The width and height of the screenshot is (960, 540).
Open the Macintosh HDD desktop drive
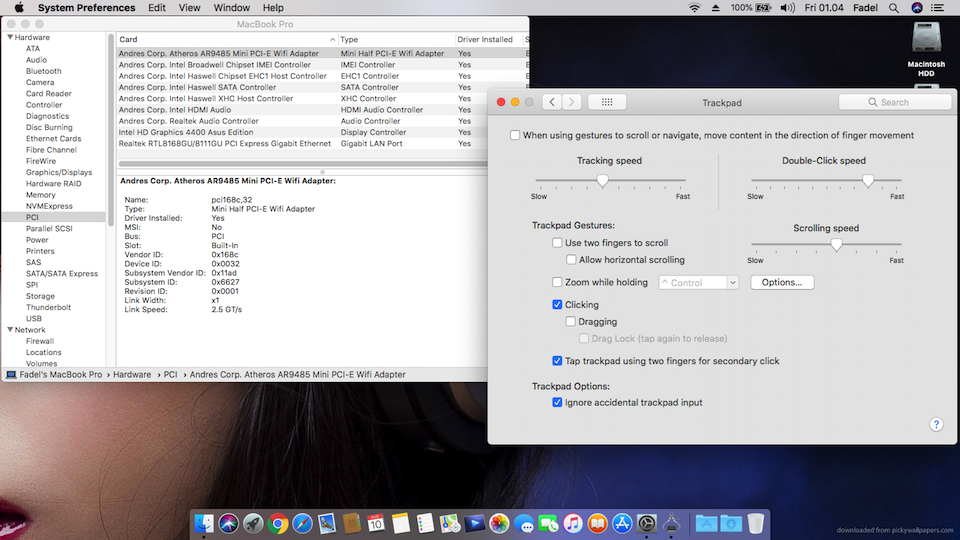coord(926,49)
